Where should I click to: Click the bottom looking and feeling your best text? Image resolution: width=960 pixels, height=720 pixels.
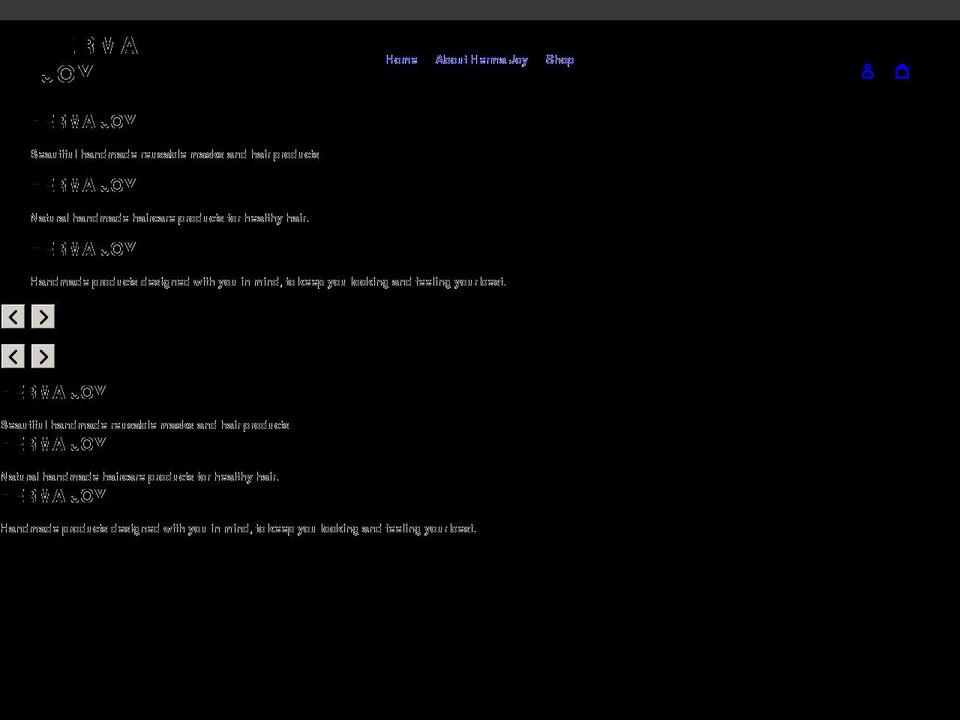[238, 528]
